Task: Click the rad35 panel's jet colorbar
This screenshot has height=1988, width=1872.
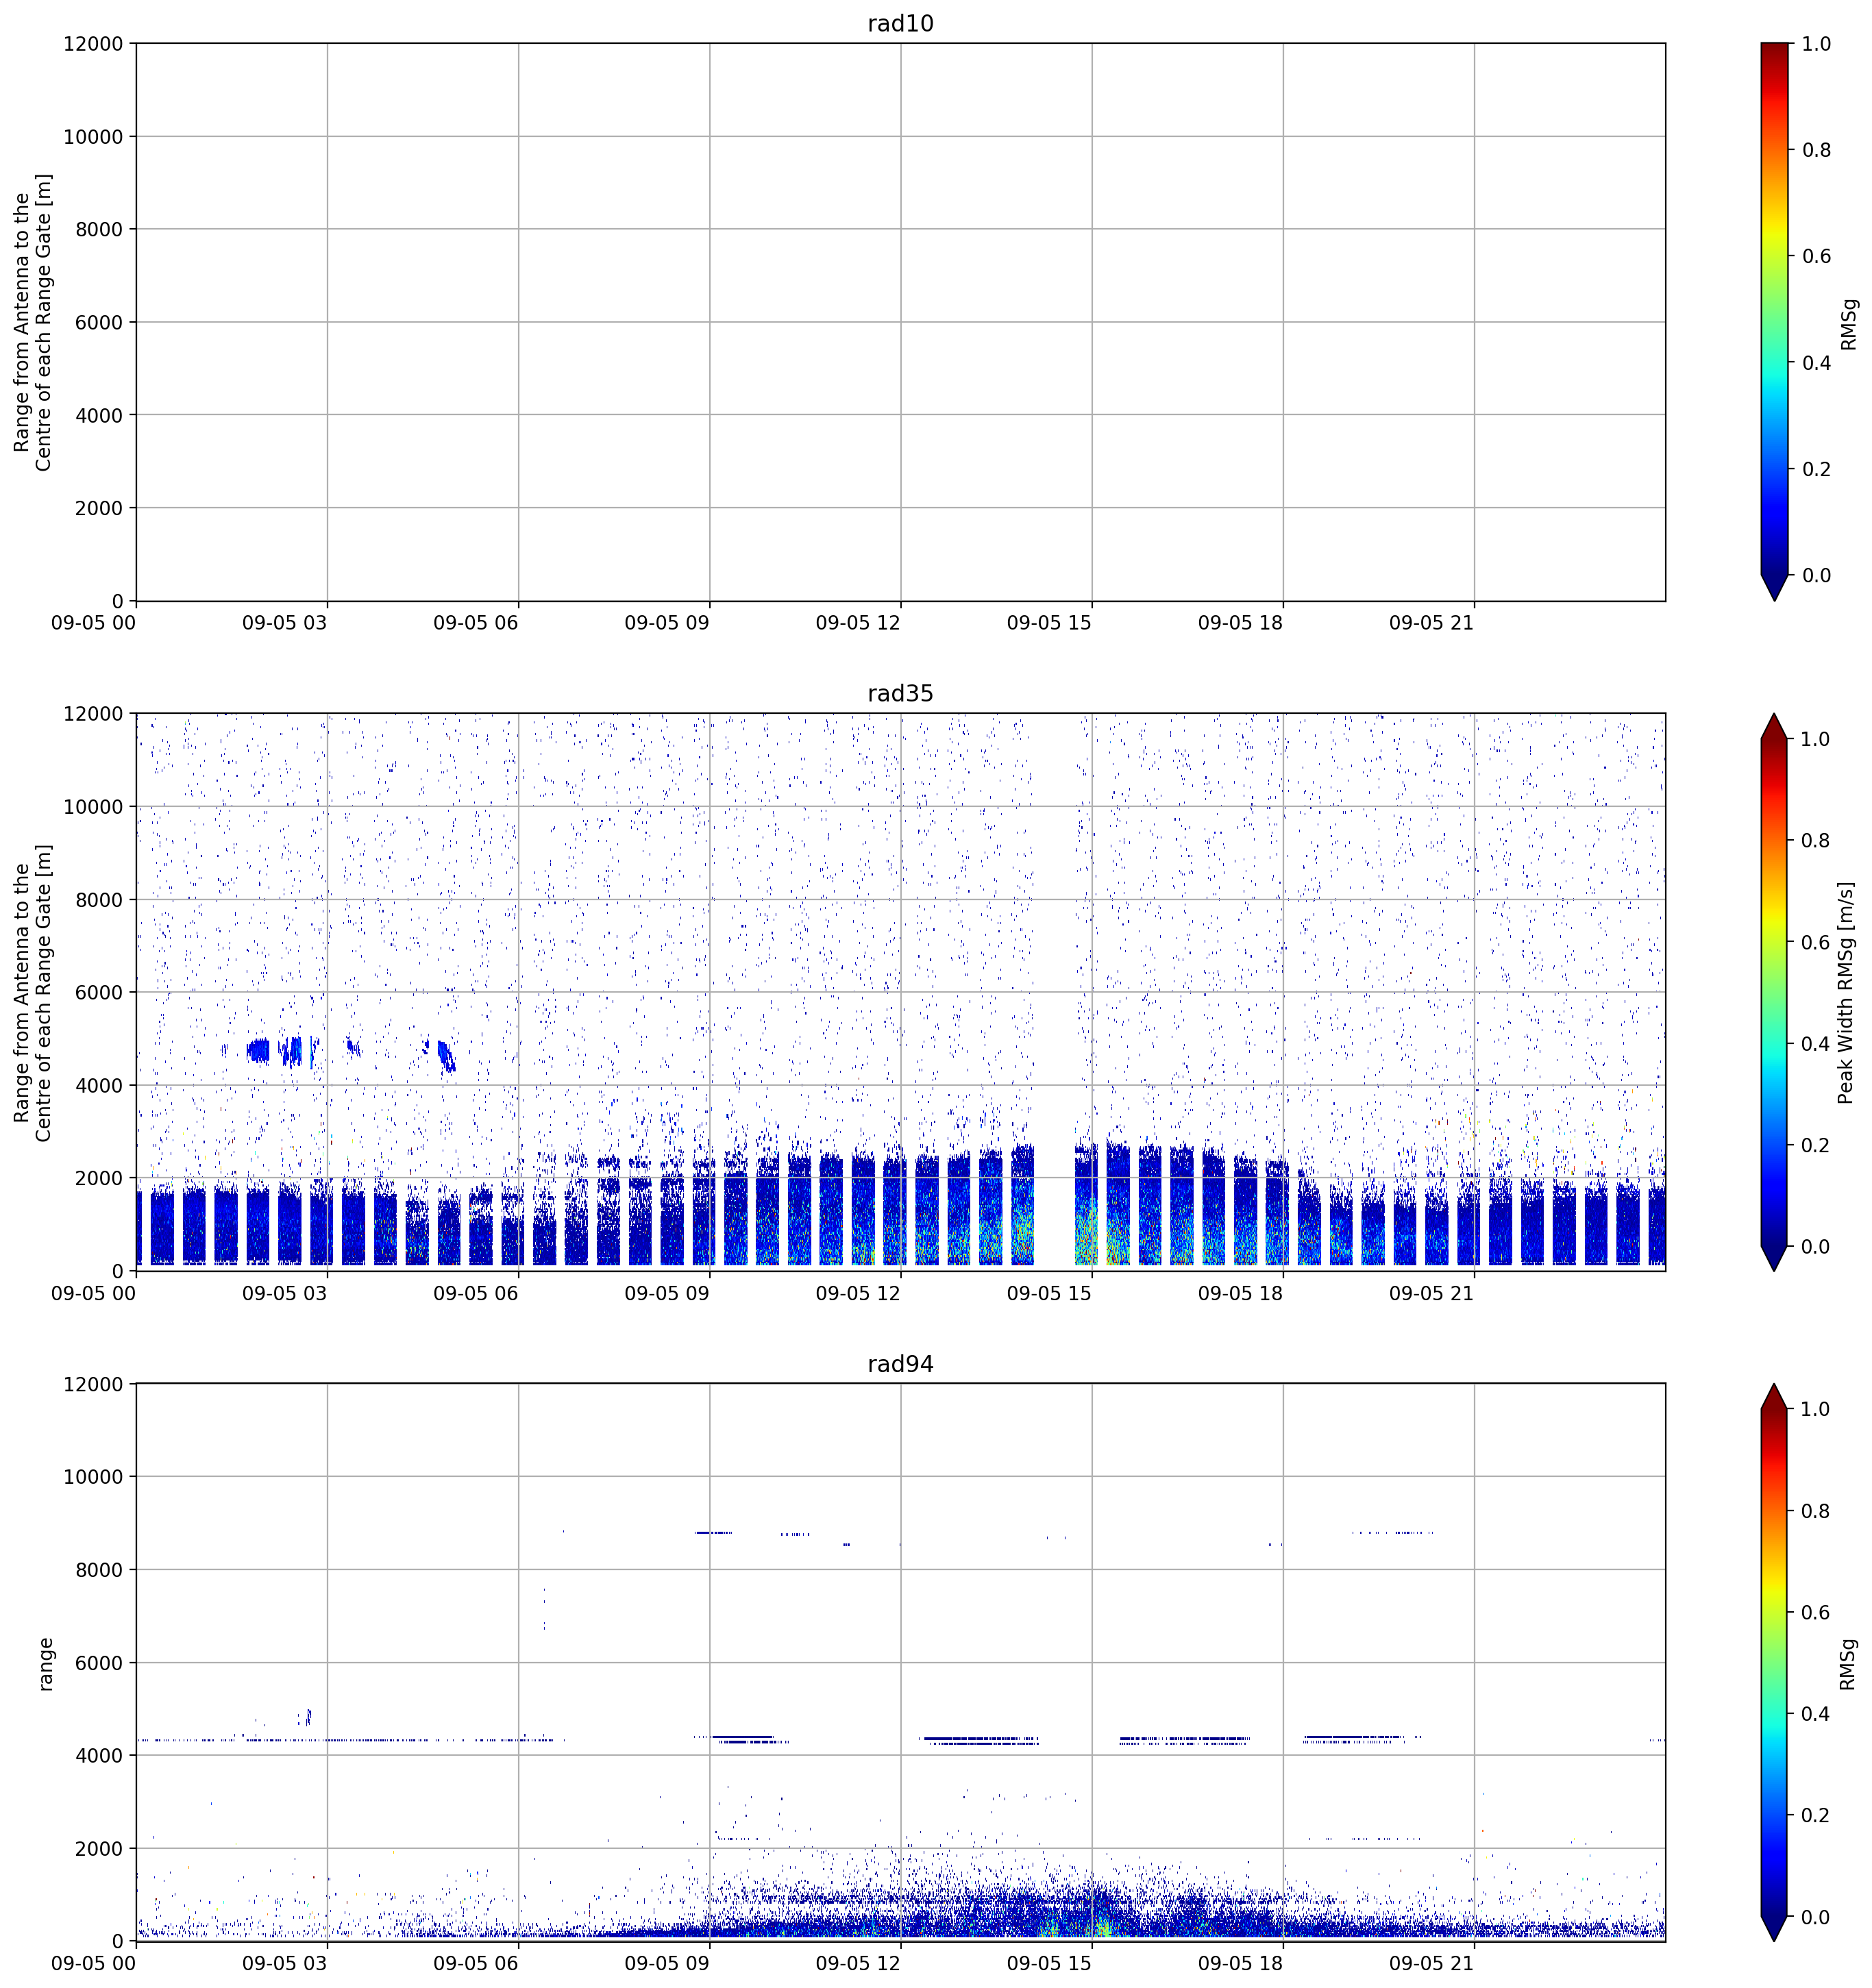Action: [x=1774, y=992]
